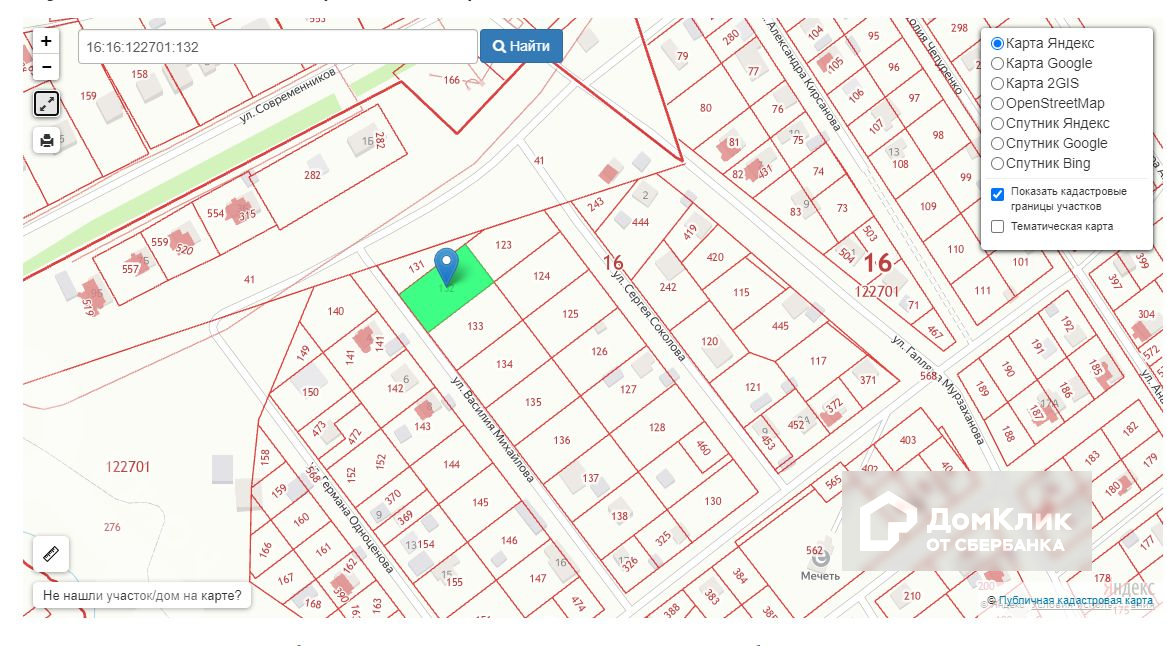This screenshot has width=1167, height=646.
Task: Print the map using printer icon
Action: click(46, 140)
